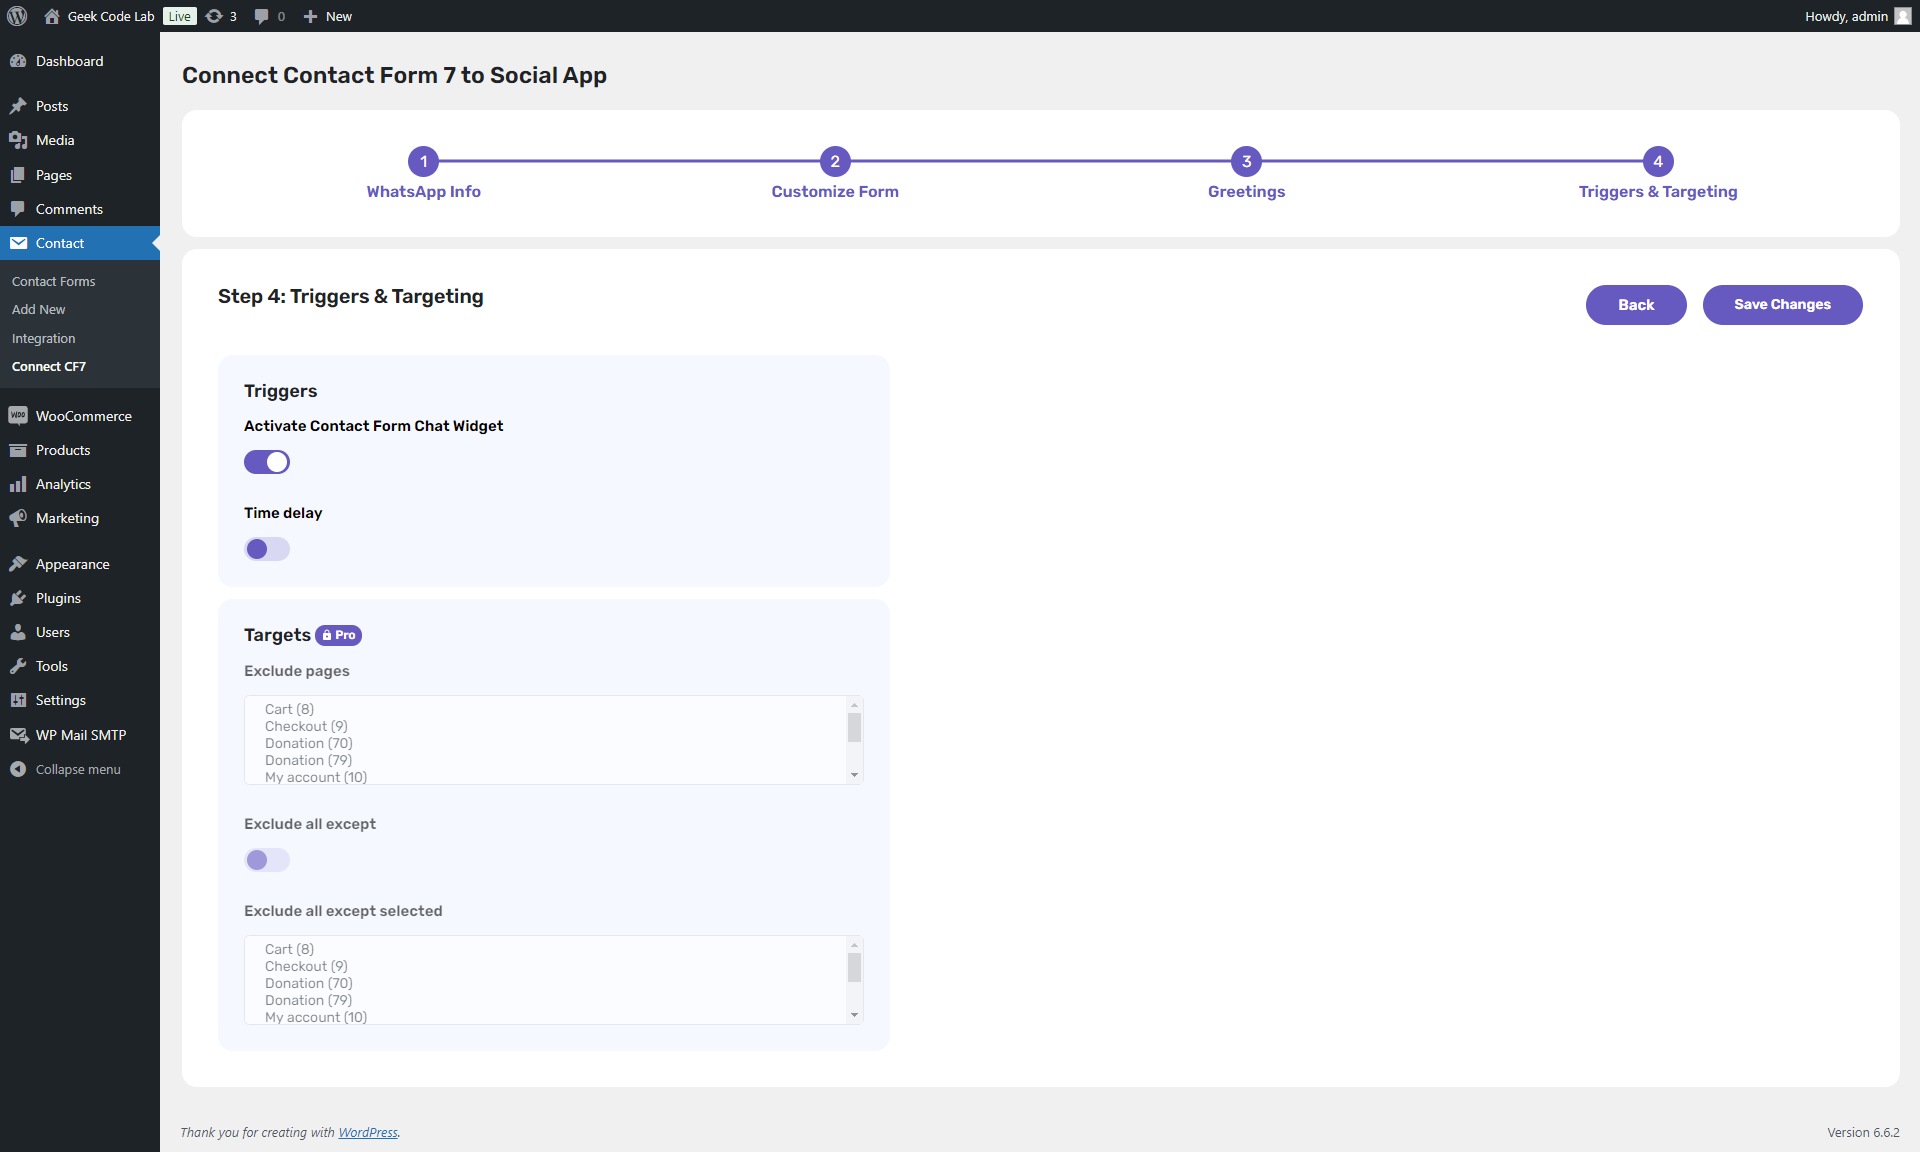This screenshot has height=1152, width=1920.
Task: Click the Back button
Action: coord(1636,305)
